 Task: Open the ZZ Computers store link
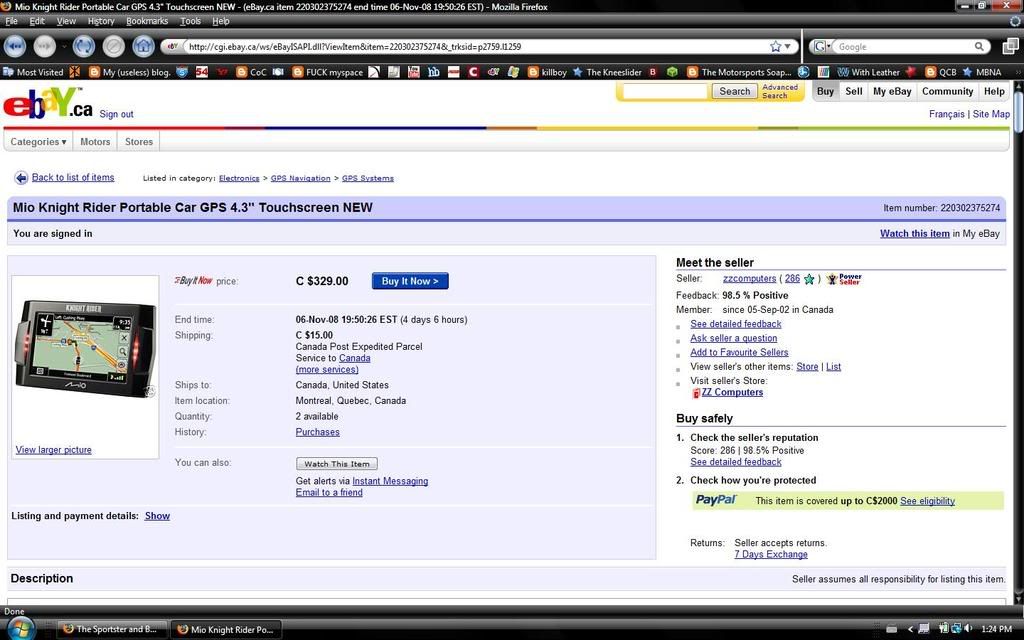(732, 392)
